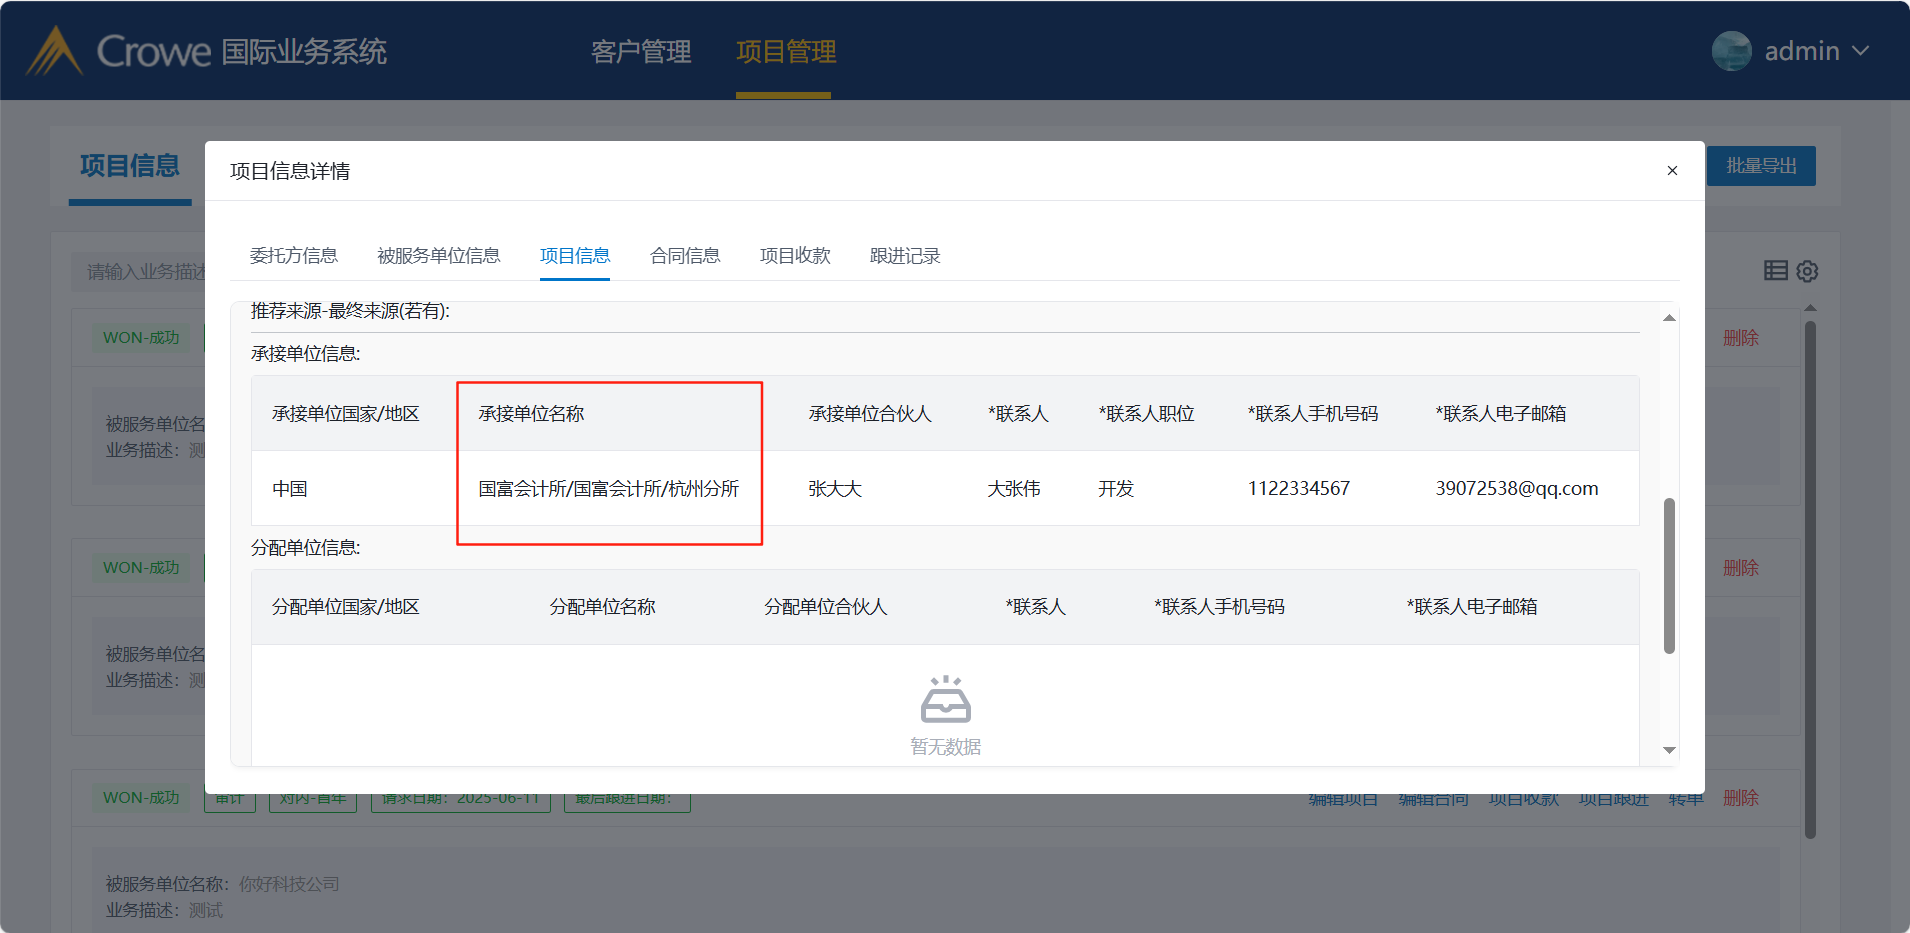Go to the 项目收款 tab
Viewport: 1910px width, 933px height.
pos(795,256)
